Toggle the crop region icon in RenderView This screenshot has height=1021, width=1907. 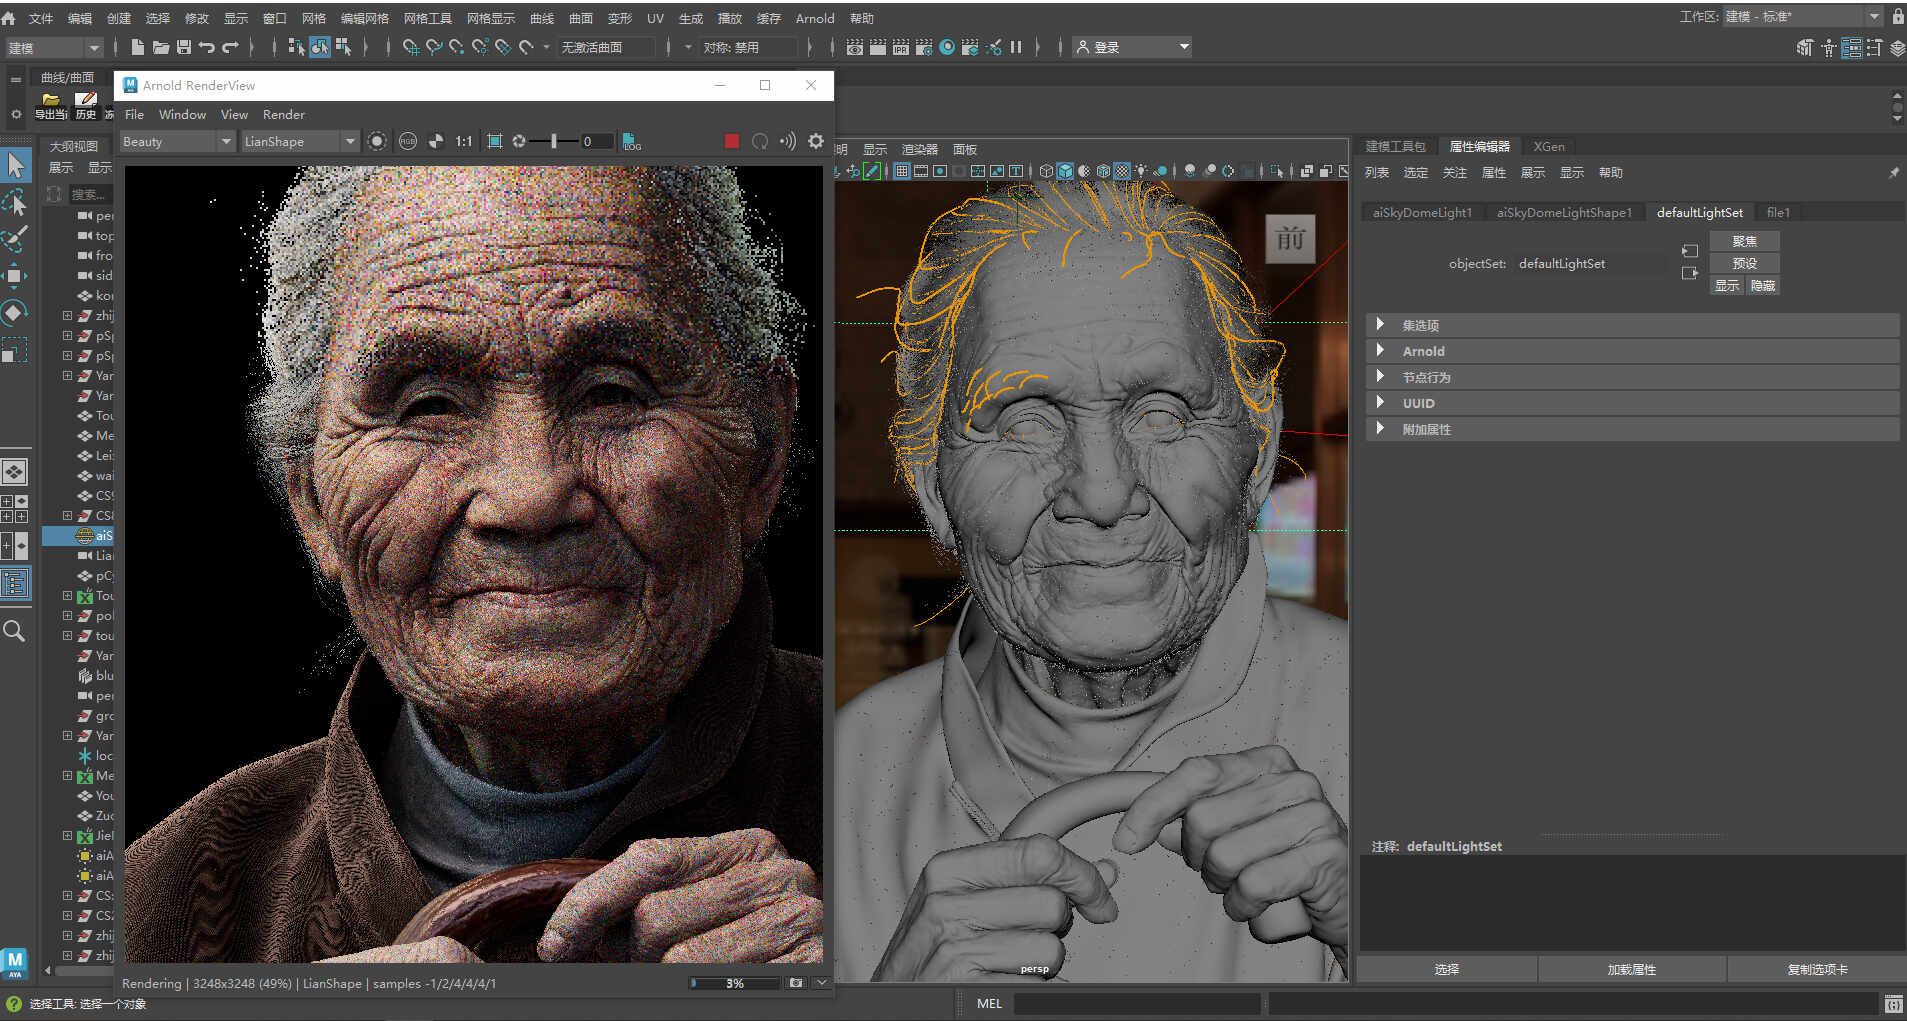pyautogui.click(x=495, y=142)
